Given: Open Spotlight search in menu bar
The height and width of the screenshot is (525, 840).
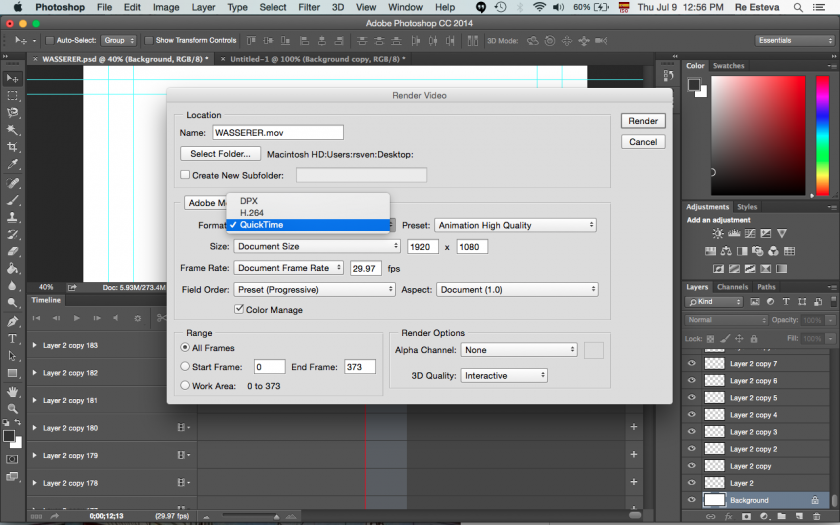Looking at the screenshot, I should coord(798,8).
